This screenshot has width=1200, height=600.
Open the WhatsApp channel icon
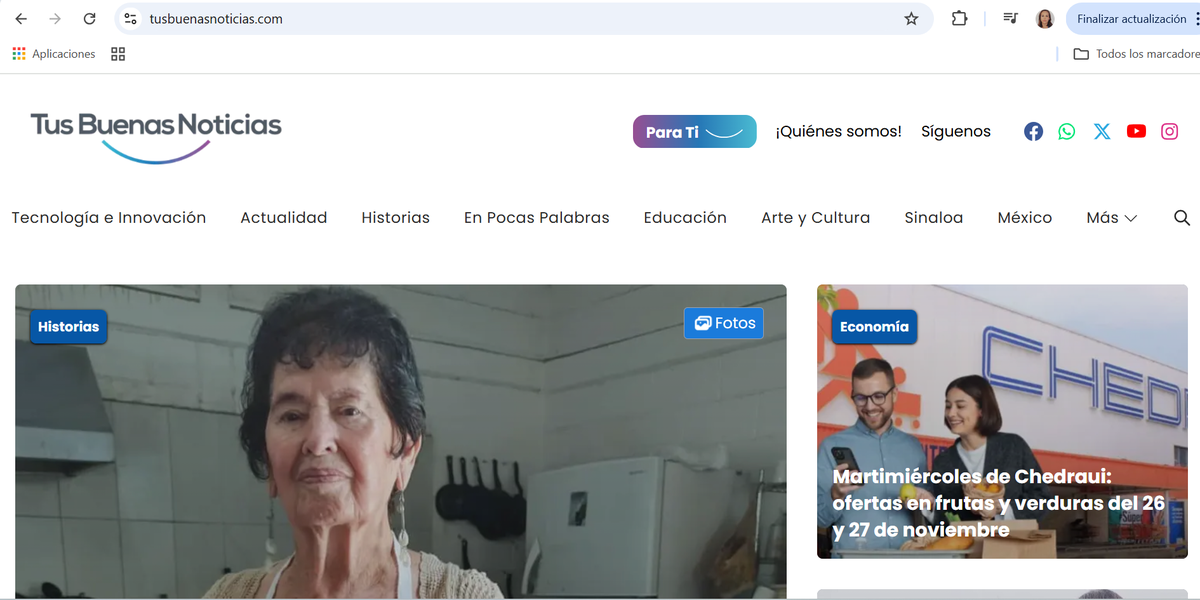(x=1067, y=131)
